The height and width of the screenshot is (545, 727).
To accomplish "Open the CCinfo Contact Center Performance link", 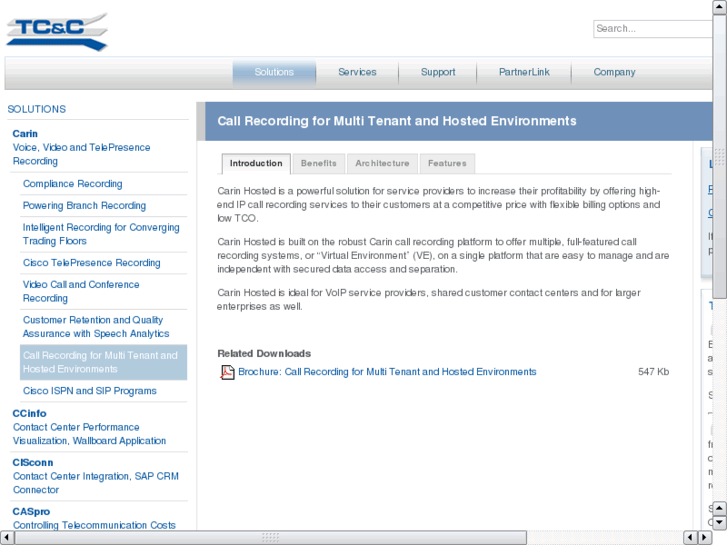I will coord(89,427).
